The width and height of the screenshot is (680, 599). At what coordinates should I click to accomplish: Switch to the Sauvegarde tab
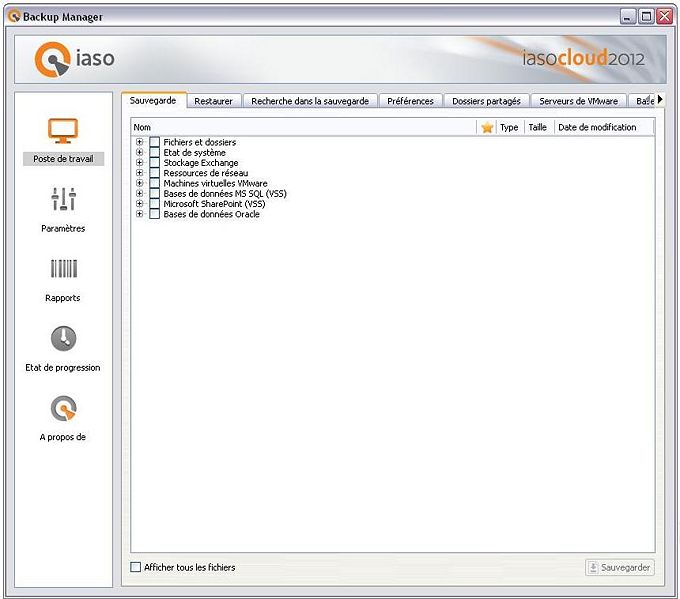(153, 100)
